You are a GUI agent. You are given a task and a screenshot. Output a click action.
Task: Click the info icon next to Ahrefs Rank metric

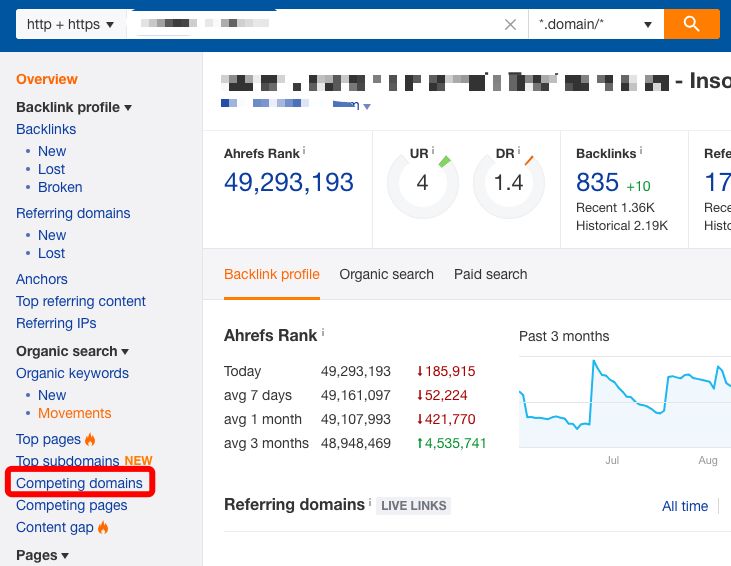tap(304, 150)
